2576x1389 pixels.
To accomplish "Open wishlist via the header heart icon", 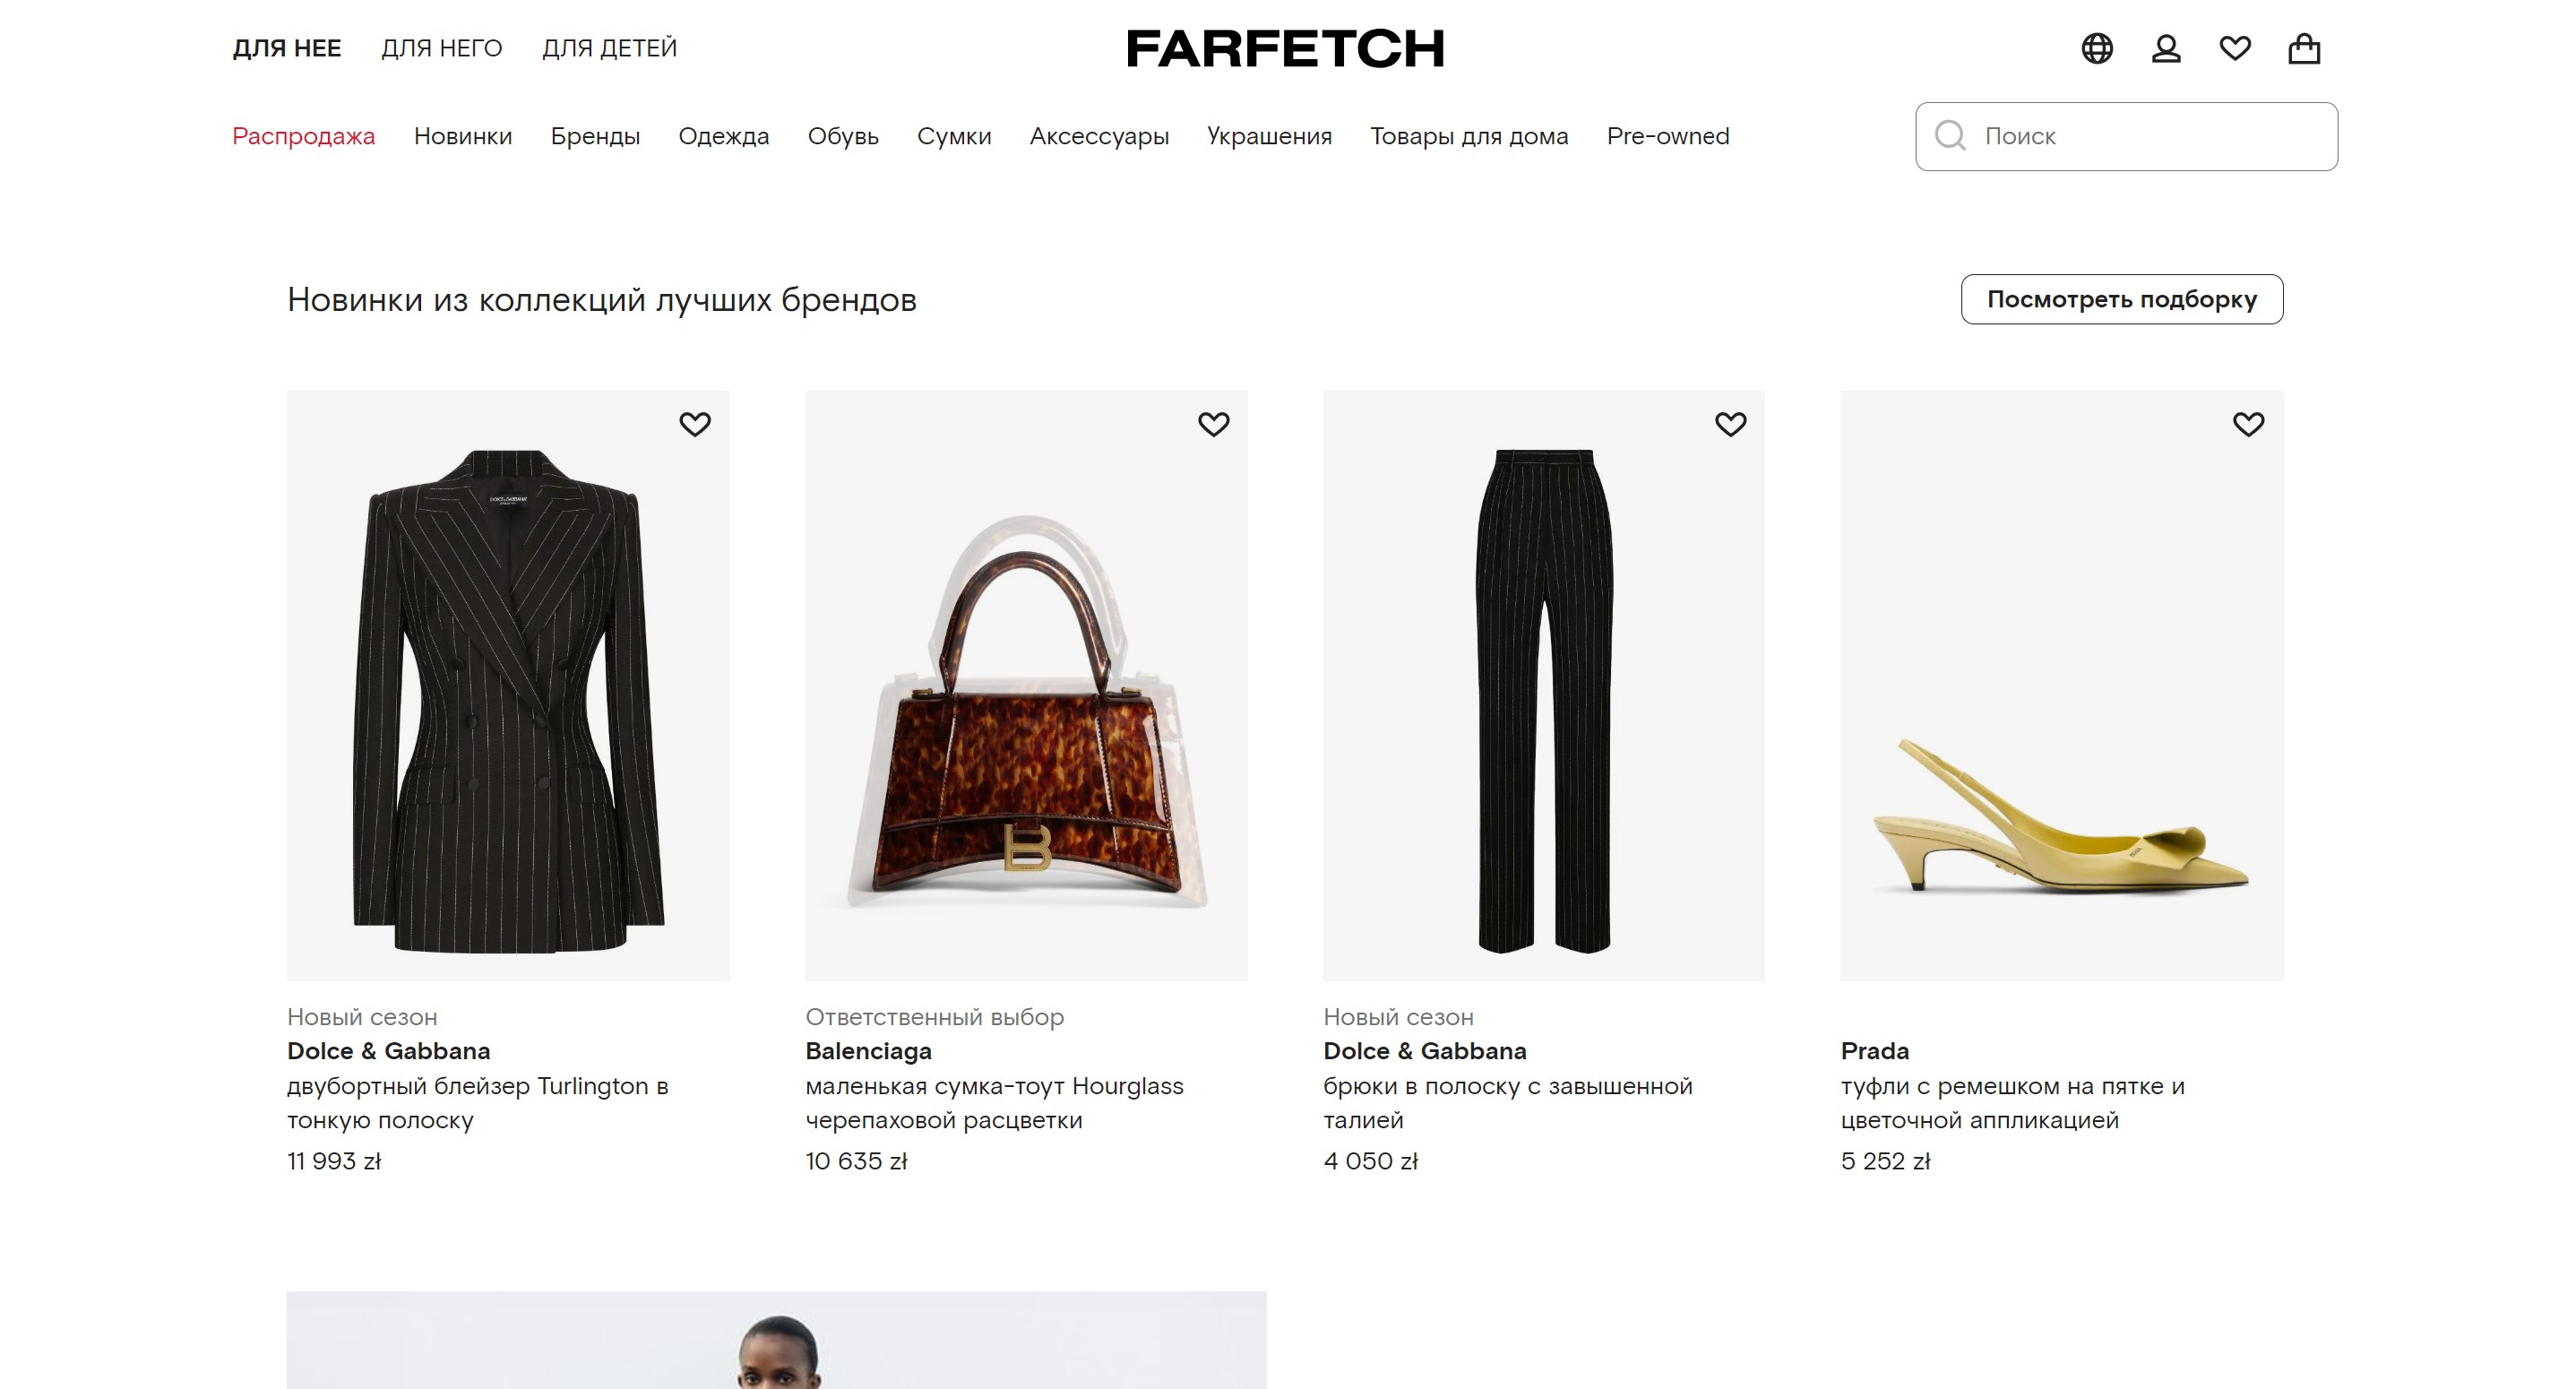I will point(2237,47).
